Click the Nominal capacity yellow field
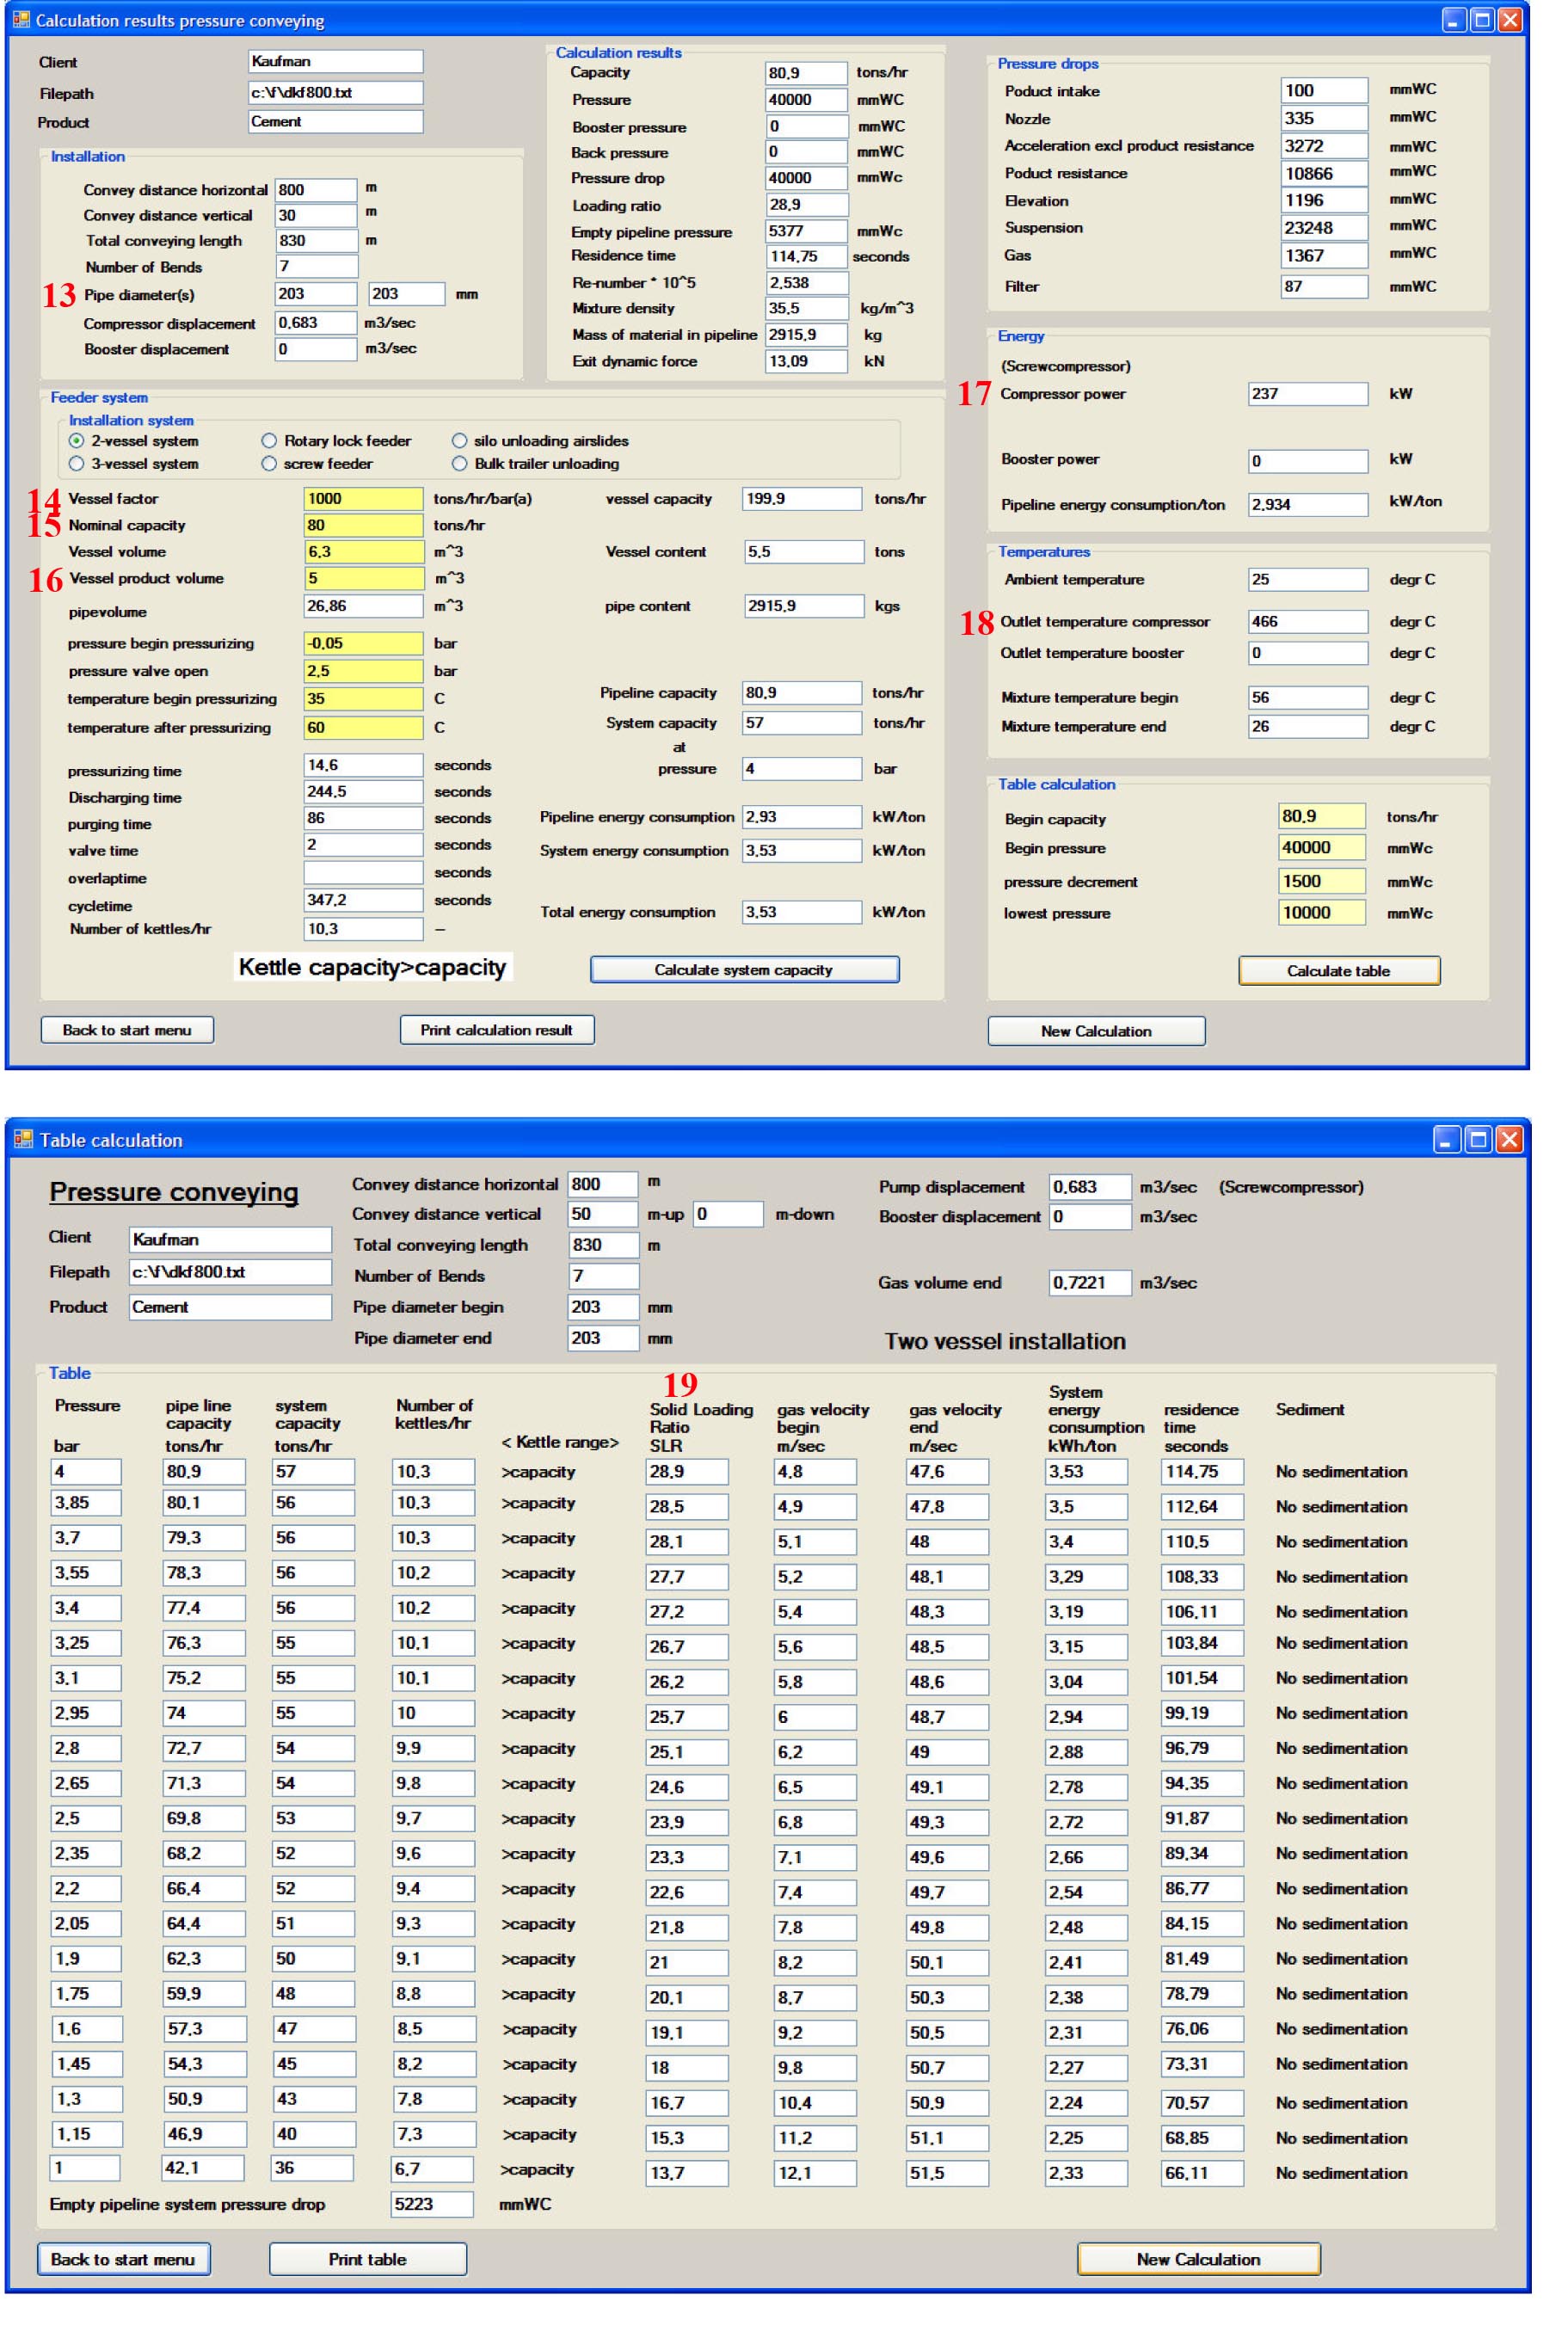Screen dimensions: 1568x2344 pyautogui.click(x=363, y=525)
